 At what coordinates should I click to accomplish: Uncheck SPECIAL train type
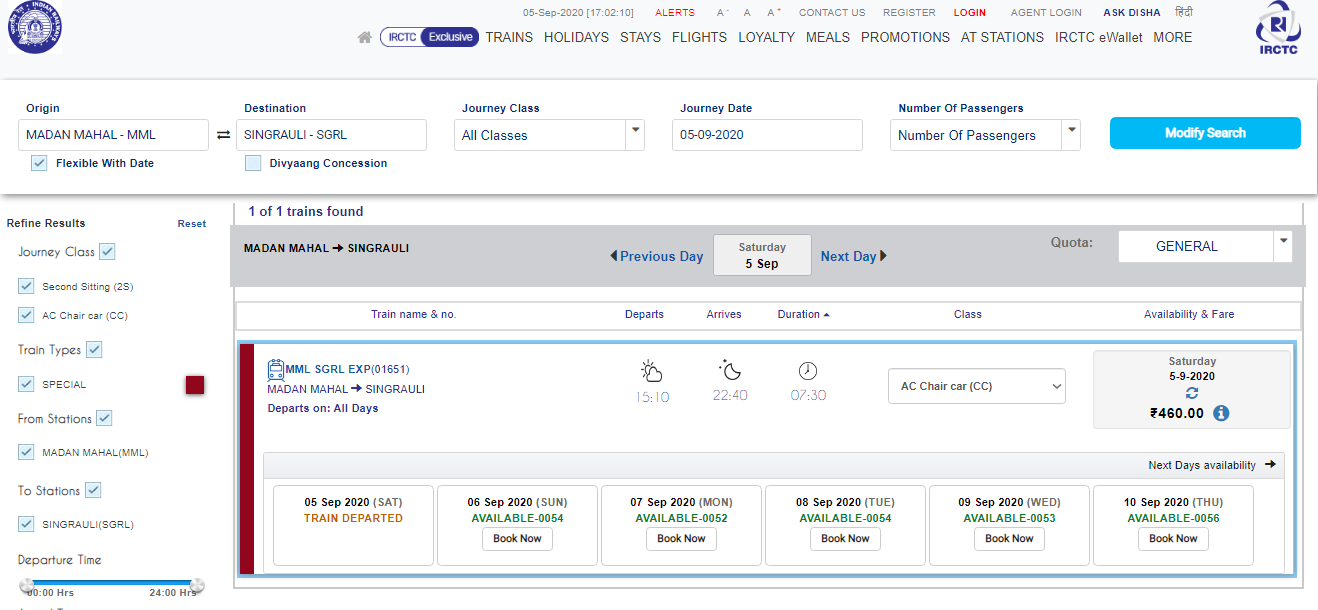point(26,384)
